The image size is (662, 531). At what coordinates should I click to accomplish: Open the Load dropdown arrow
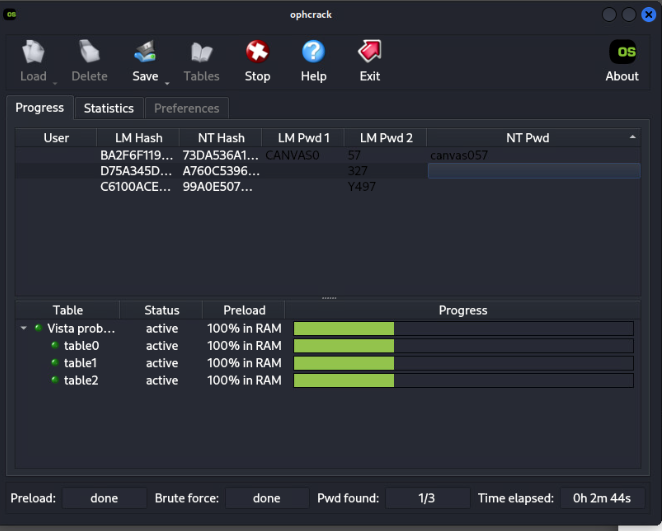click(x=54, y=82)
